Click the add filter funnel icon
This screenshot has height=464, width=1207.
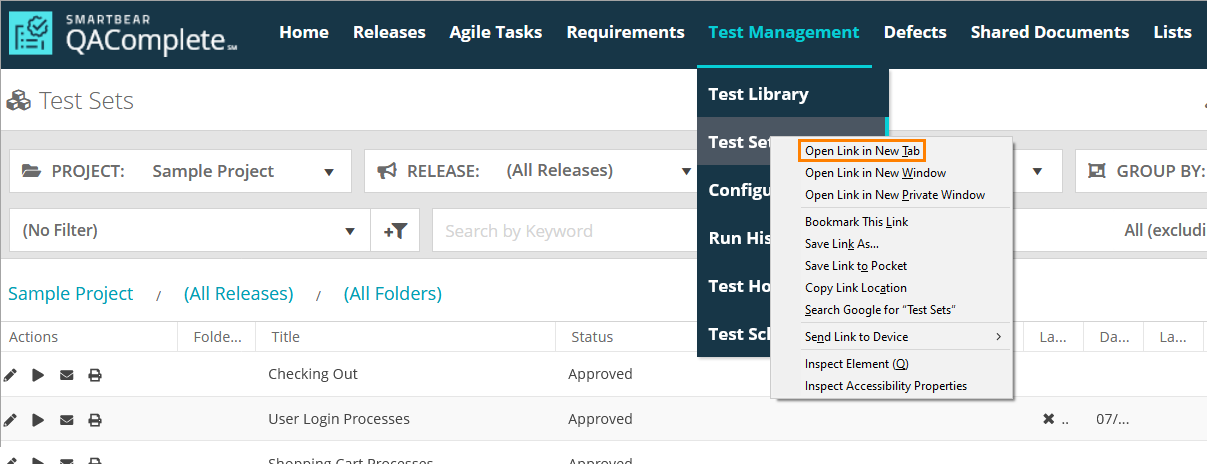[x=396, y=231]
